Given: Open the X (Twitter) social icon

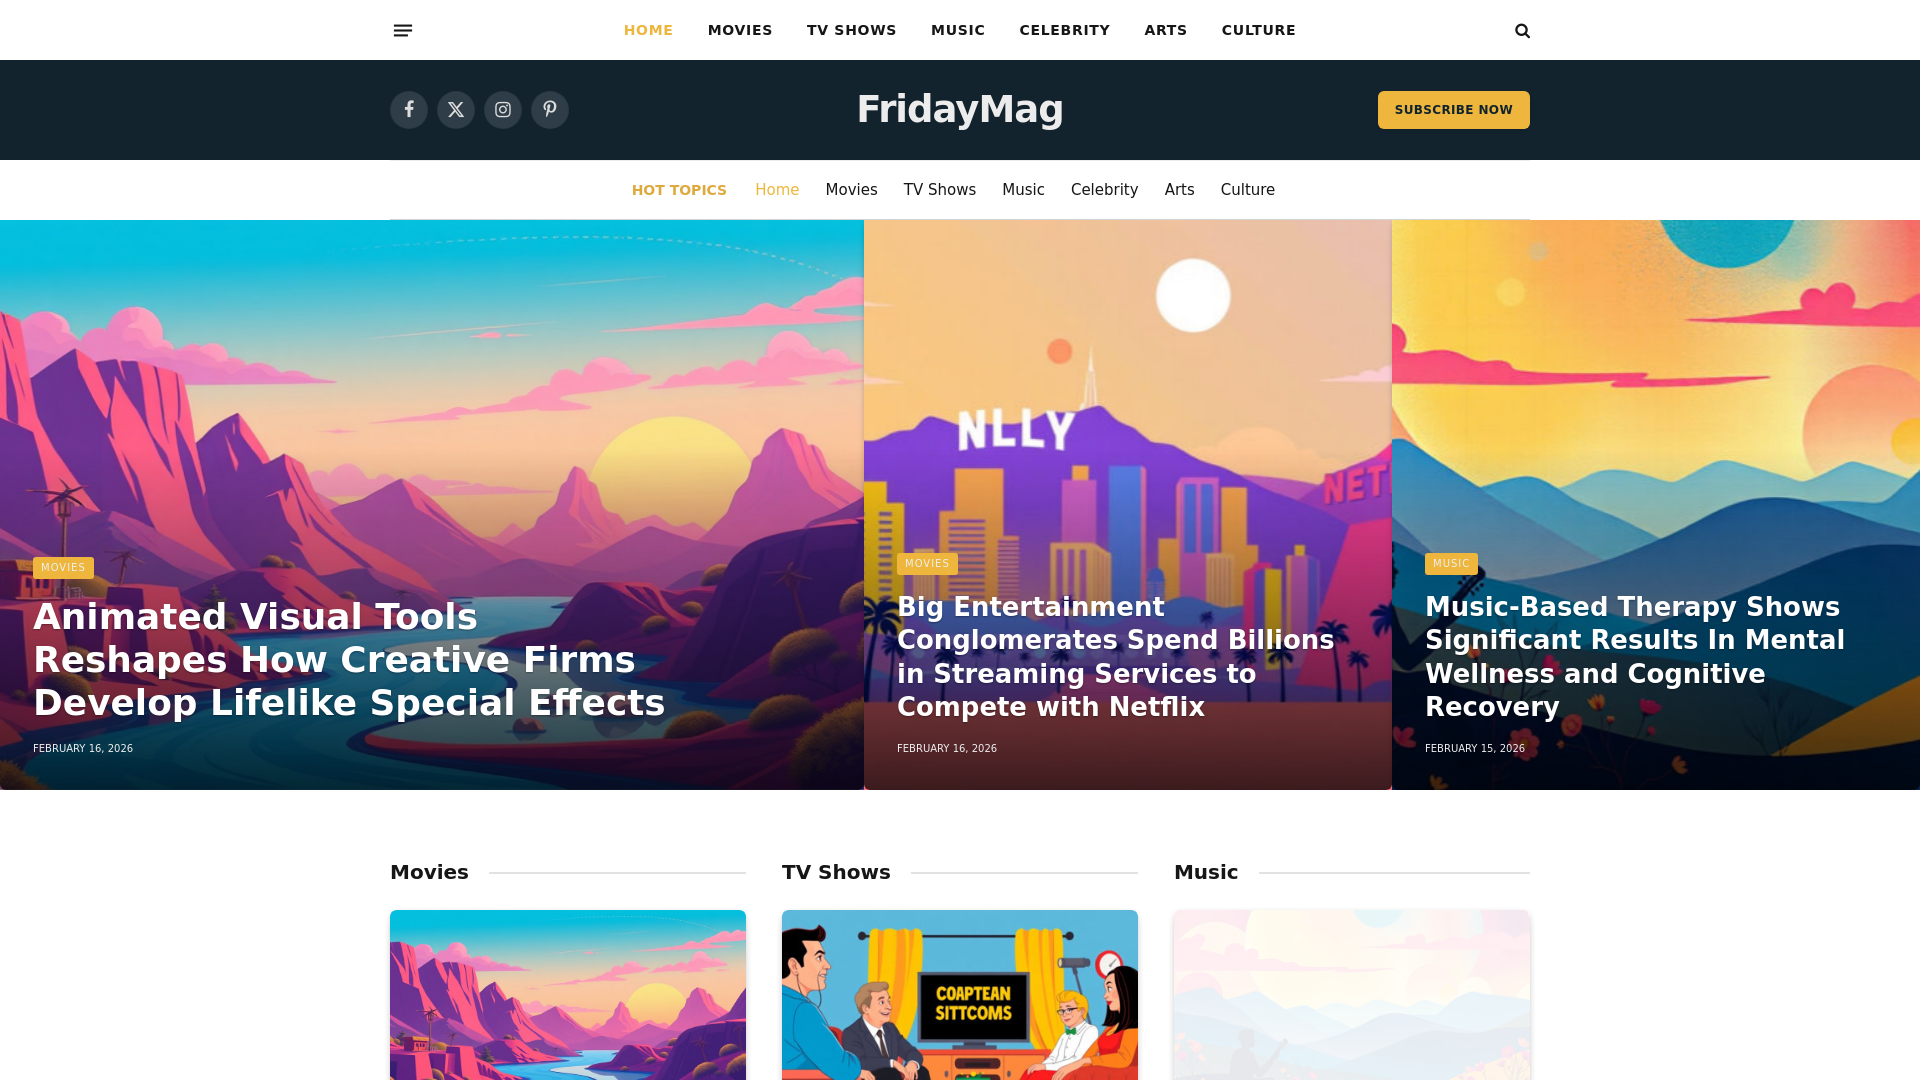Looking at the screenshot, I should coord(456,110).
